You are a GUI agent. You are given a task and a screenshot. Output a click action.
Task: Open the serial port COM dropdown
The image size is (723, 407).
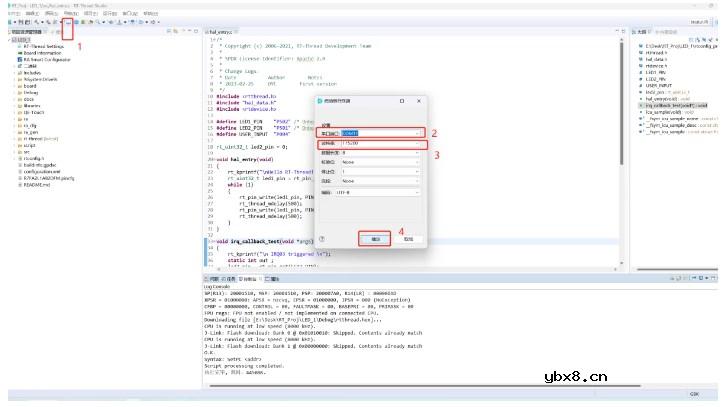tap(381, 132)
